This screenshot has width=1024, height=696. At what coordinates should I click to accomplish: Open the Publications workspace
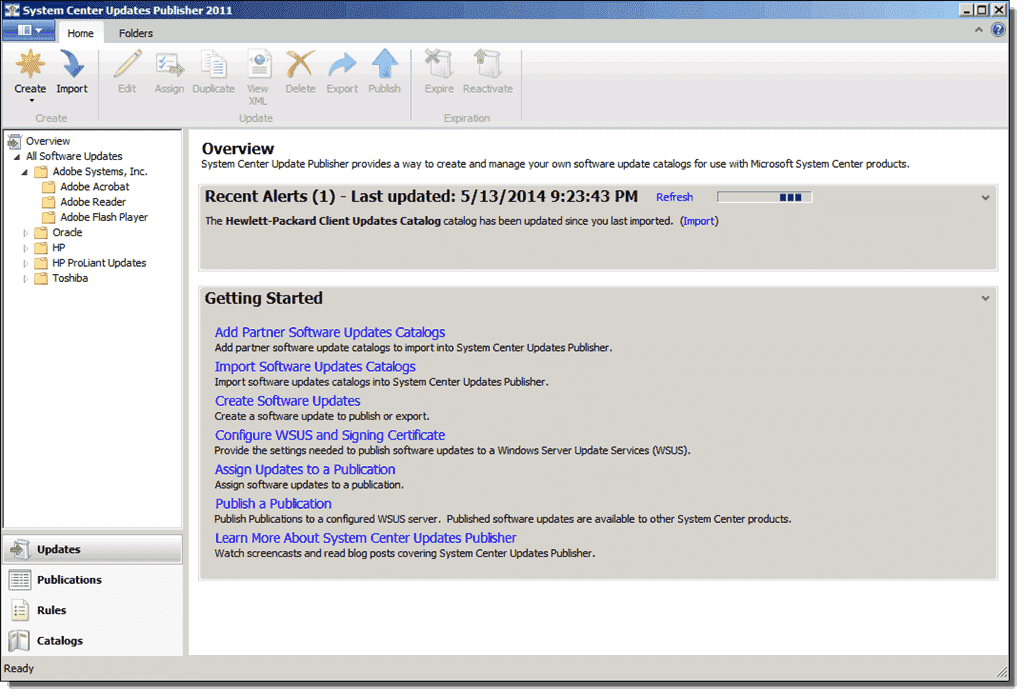tap(93, 580)
